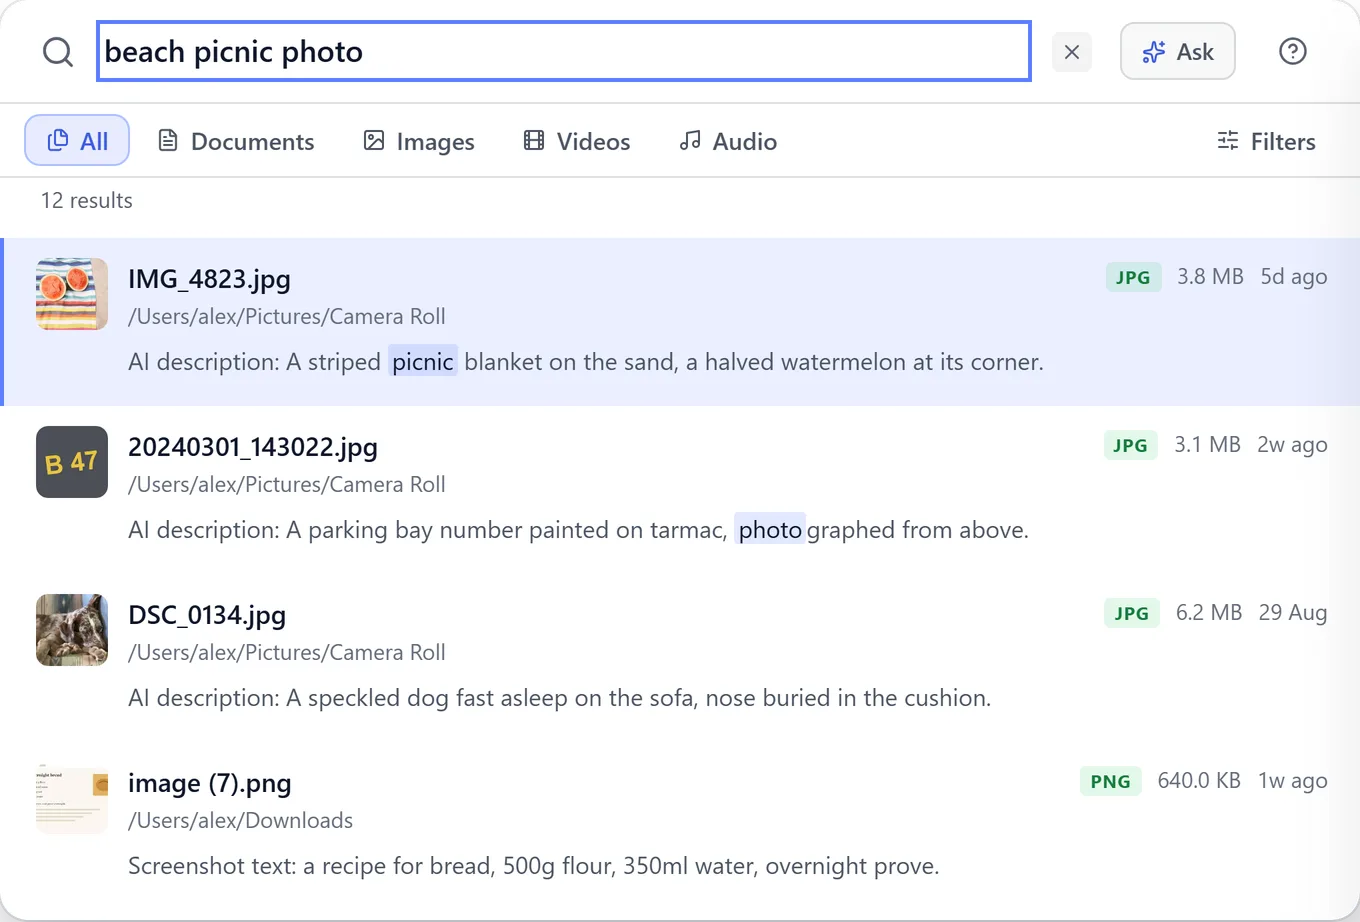The image size is (1360, 922).
Task: Select the DSC_0134.jpg file name
Action: click(207, 615)
